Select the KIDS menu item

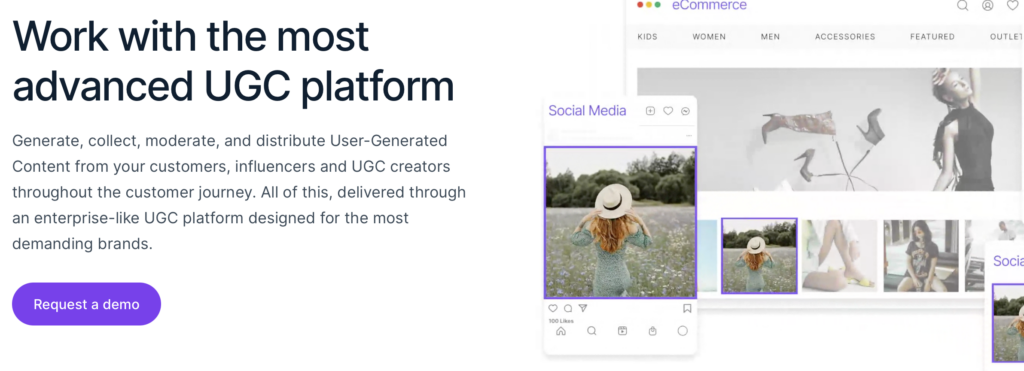pos(647,37)
